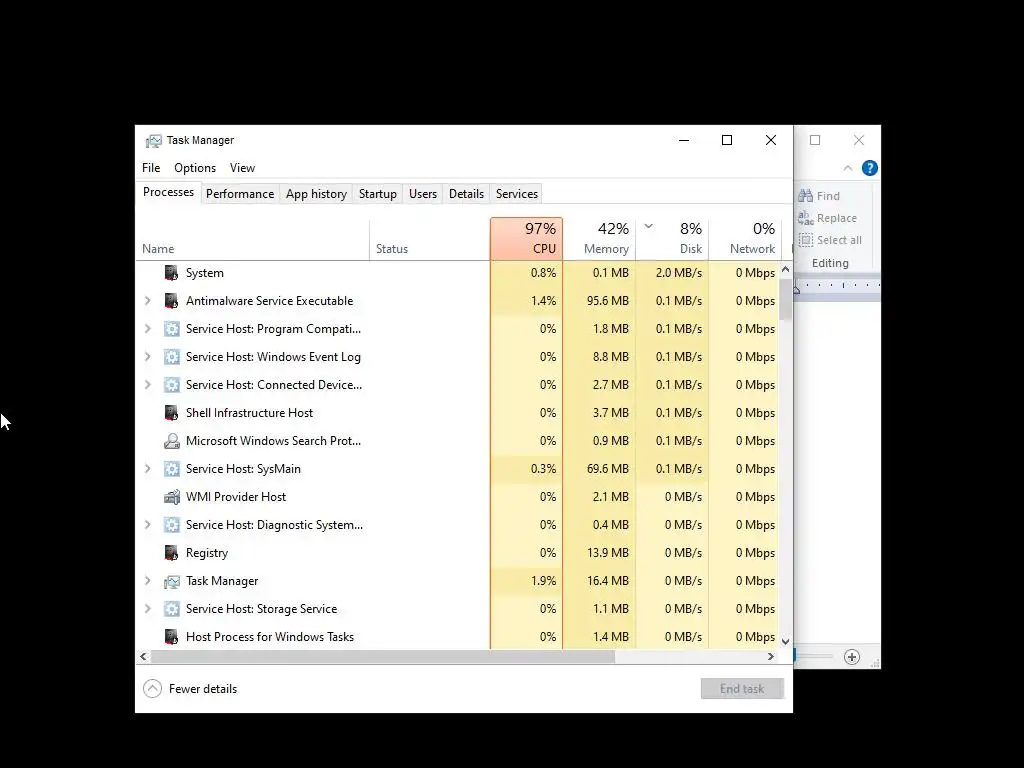Screen dimensions: 1024x768
Task: Collapse the view with the Fewer details arrow
Action: 152,688
